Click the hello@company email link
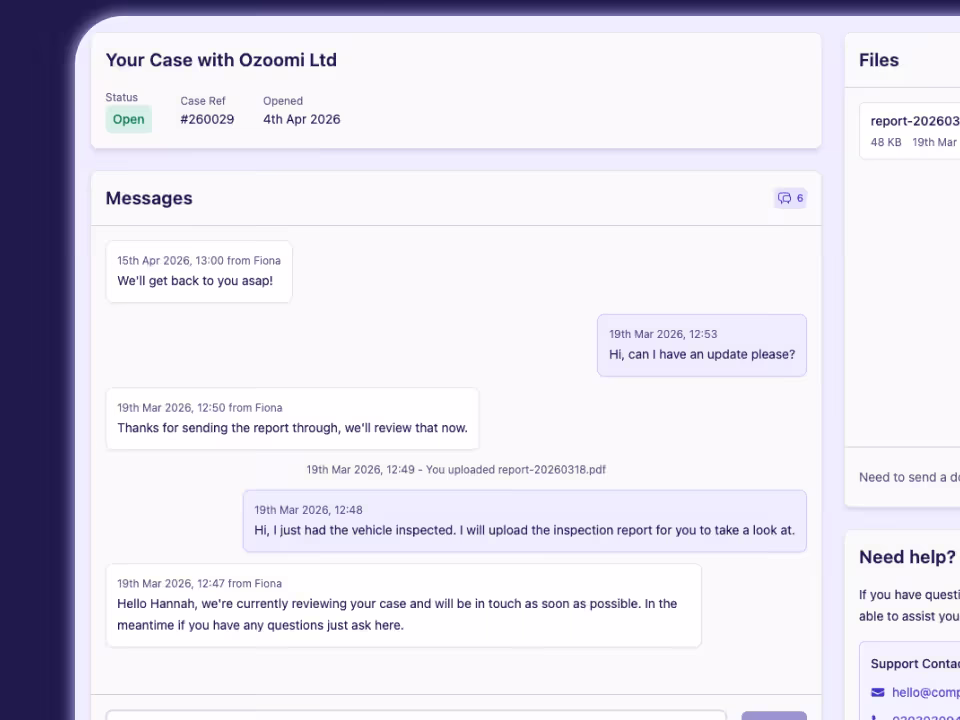The width and height of the screenshot is (960, 720). 925,692
